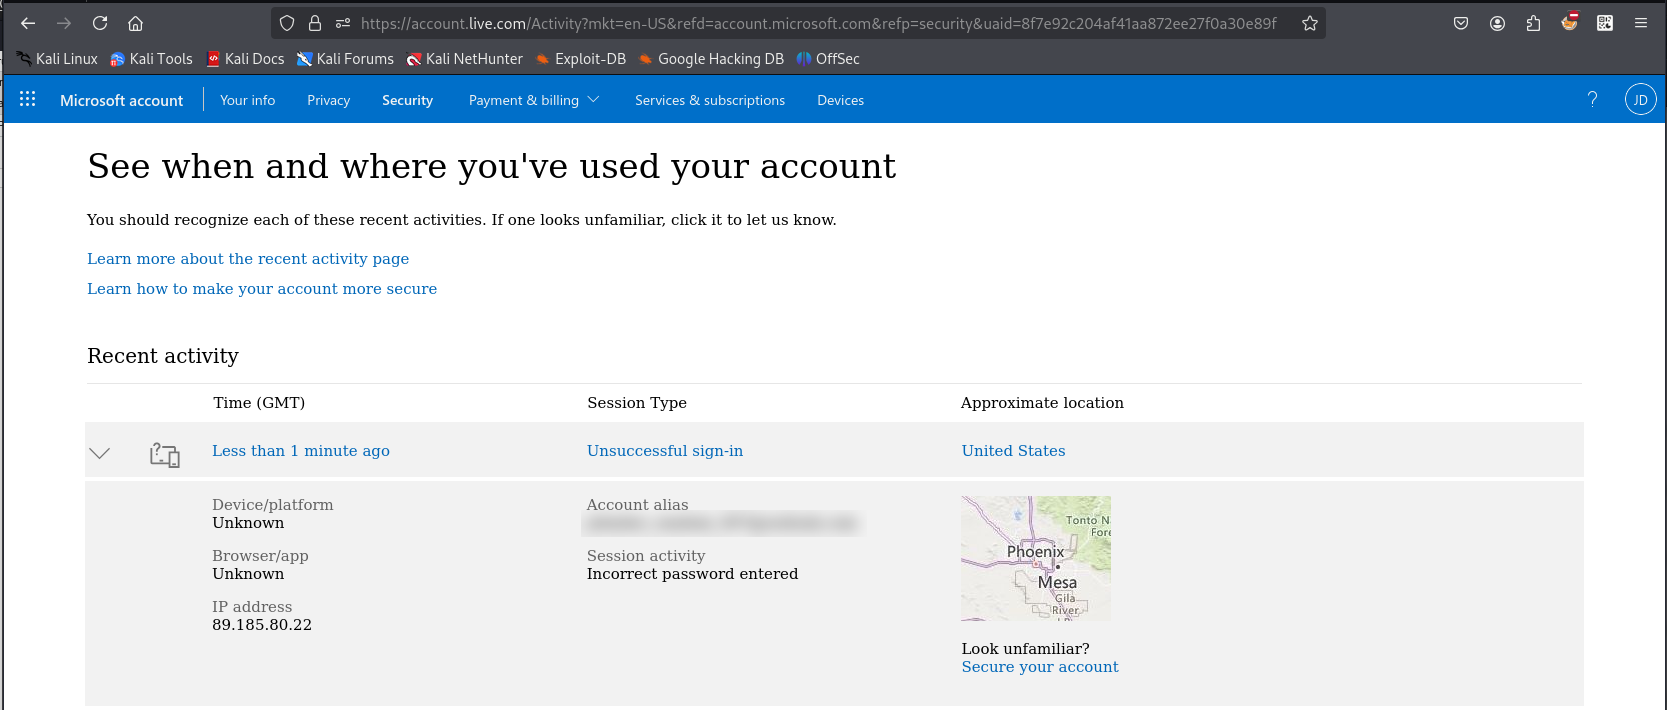The height and width of the screenshot is (710, 1667).
Task: Open the Kali Forums bookmark
Action: pos(345,59)
